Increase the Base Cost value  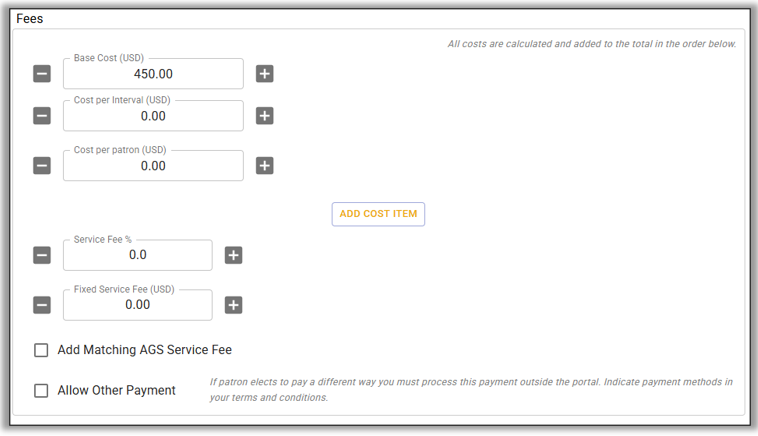(x=264, y=74)
